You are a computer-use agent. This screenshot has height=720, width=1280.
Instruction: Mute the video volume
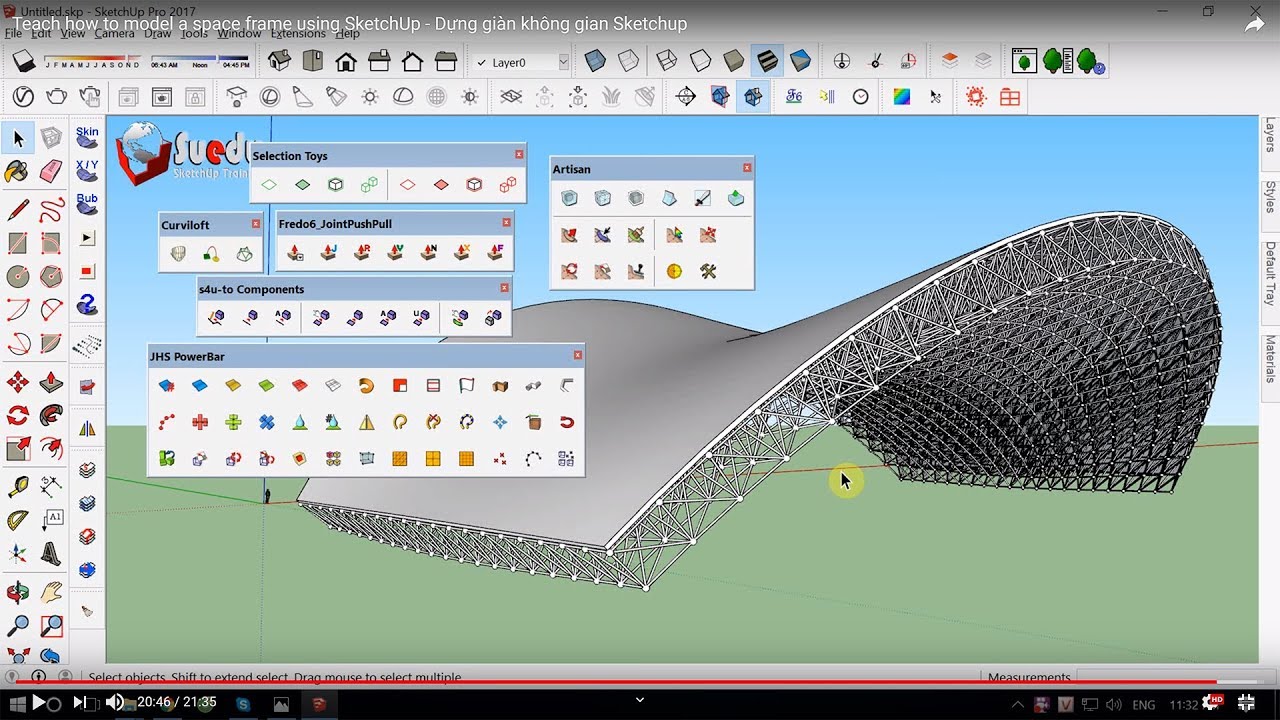coord(114,703)
